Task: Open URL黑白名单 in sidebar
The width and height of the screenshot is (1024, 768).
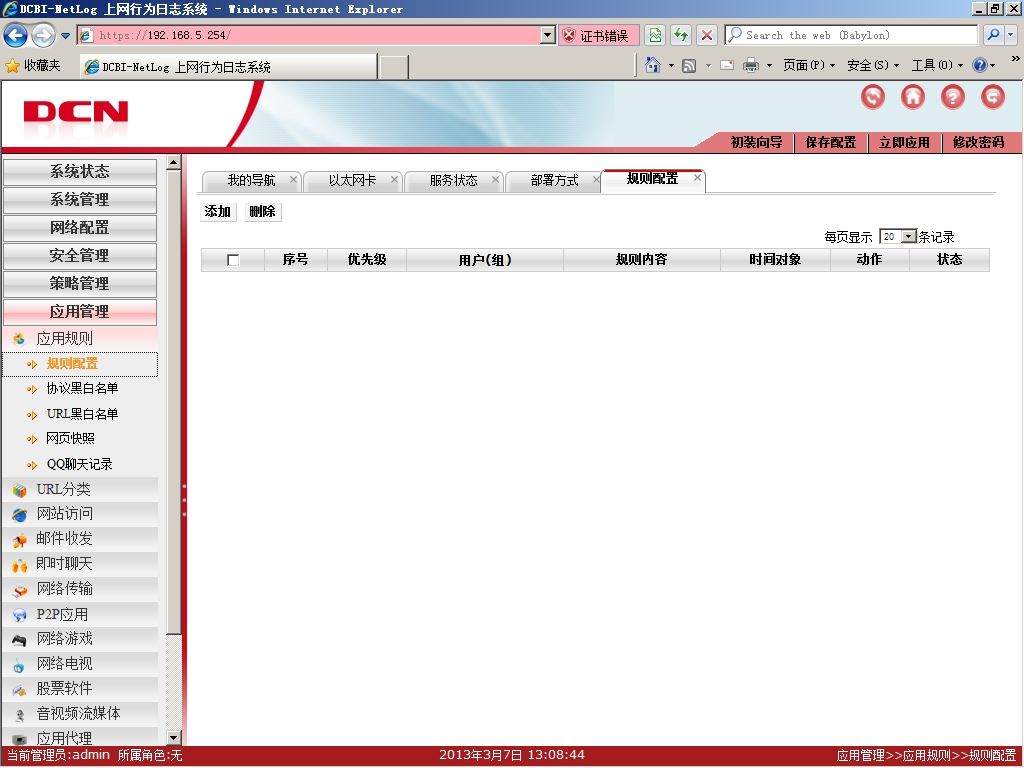Action: click(82, 415)
